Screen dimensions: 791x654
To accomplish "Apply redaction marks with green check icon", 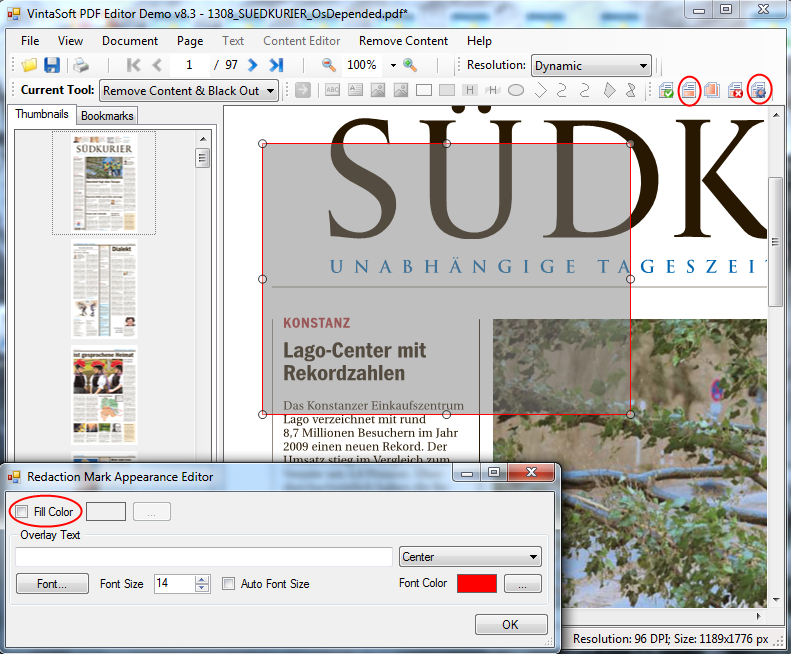I will pyautogui.click(x=666, y=90).
